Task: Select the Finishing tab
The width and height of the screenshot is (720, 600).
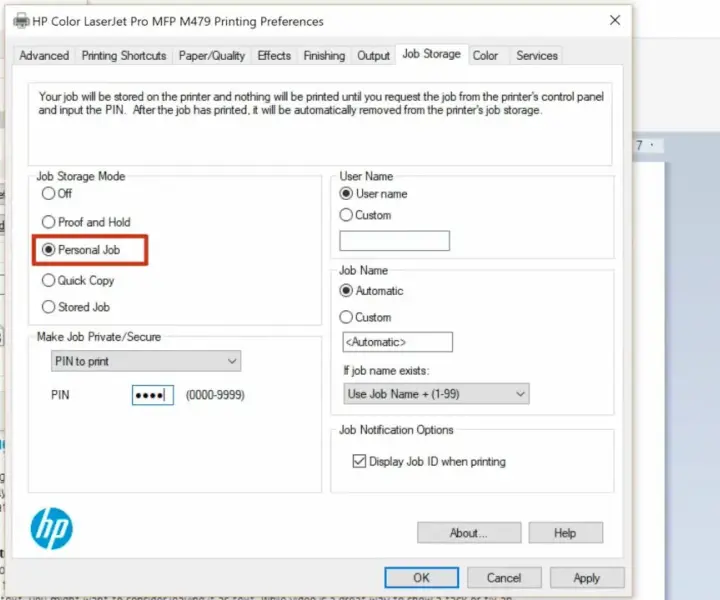Action: click(x=324, y=56)
